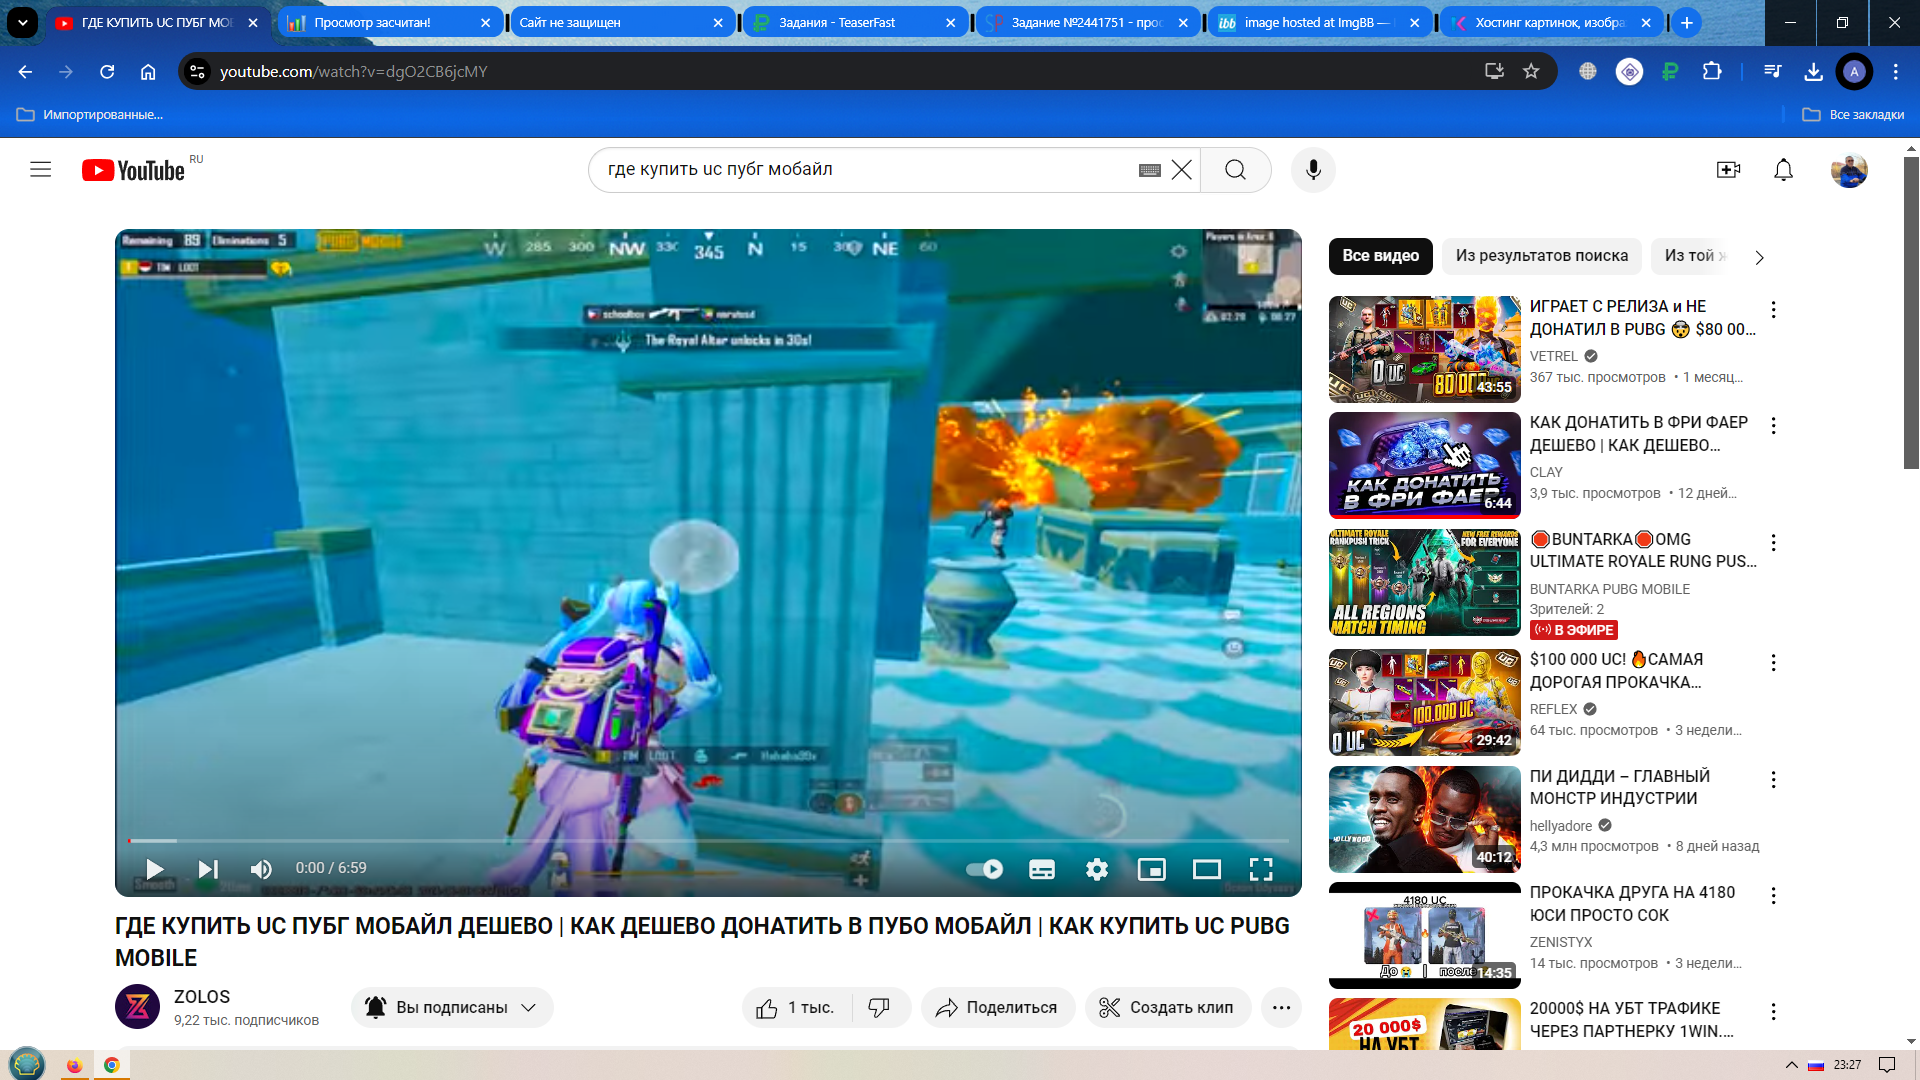
Task: Open more actions menu below the video
Action: tap(1281, 1008)
